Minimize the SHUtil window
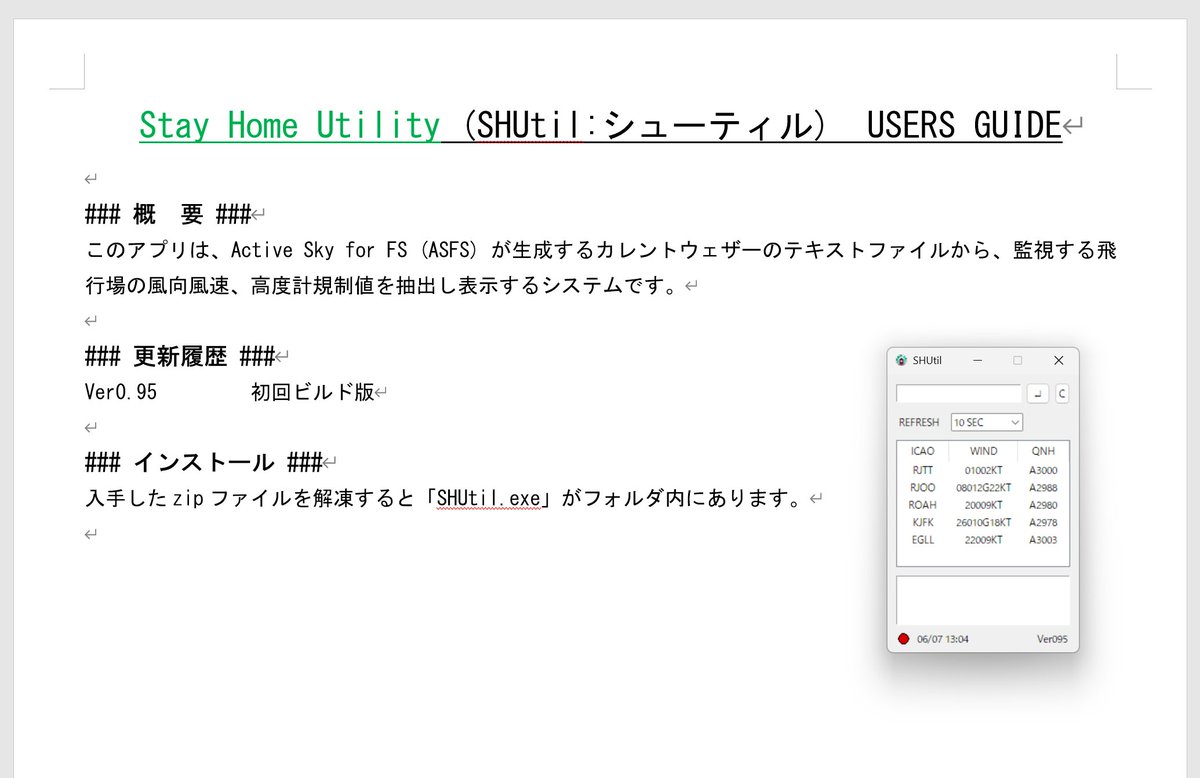This screenshot has height=778, width=1200. point(978,360)
